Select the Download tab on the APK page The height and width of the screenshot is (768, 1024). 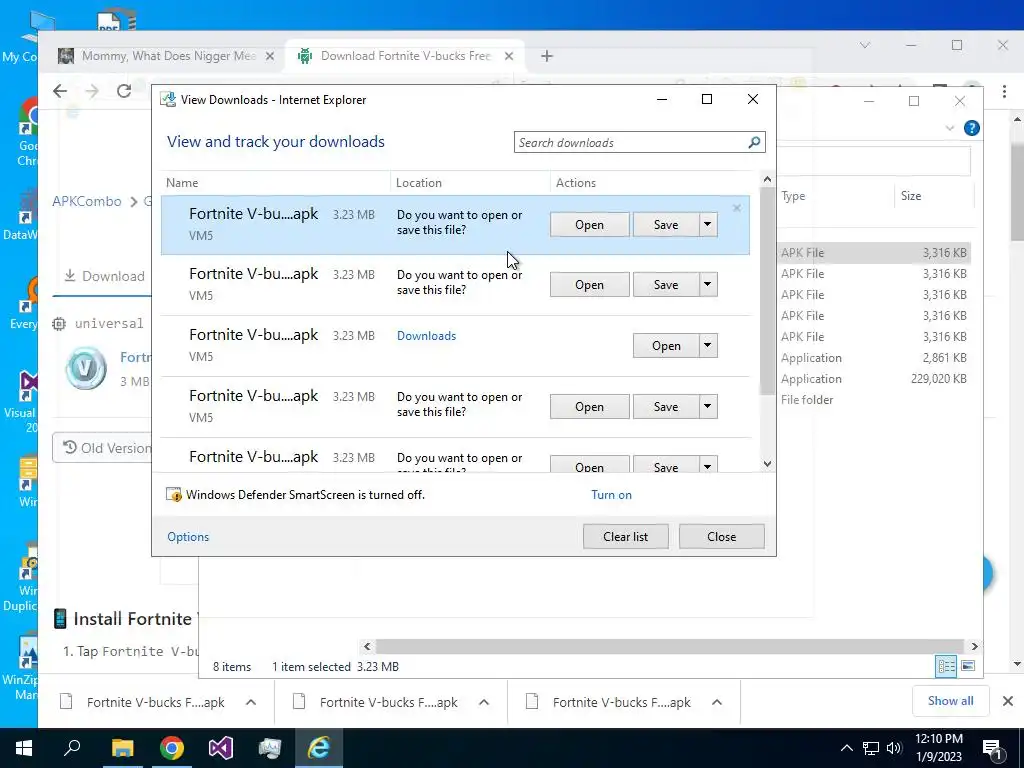click(104, 276)
